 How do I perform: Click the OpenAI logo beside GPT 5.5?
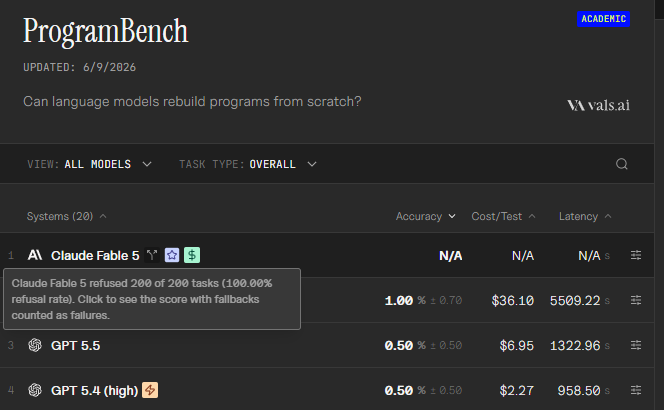(x=35, y=345)
